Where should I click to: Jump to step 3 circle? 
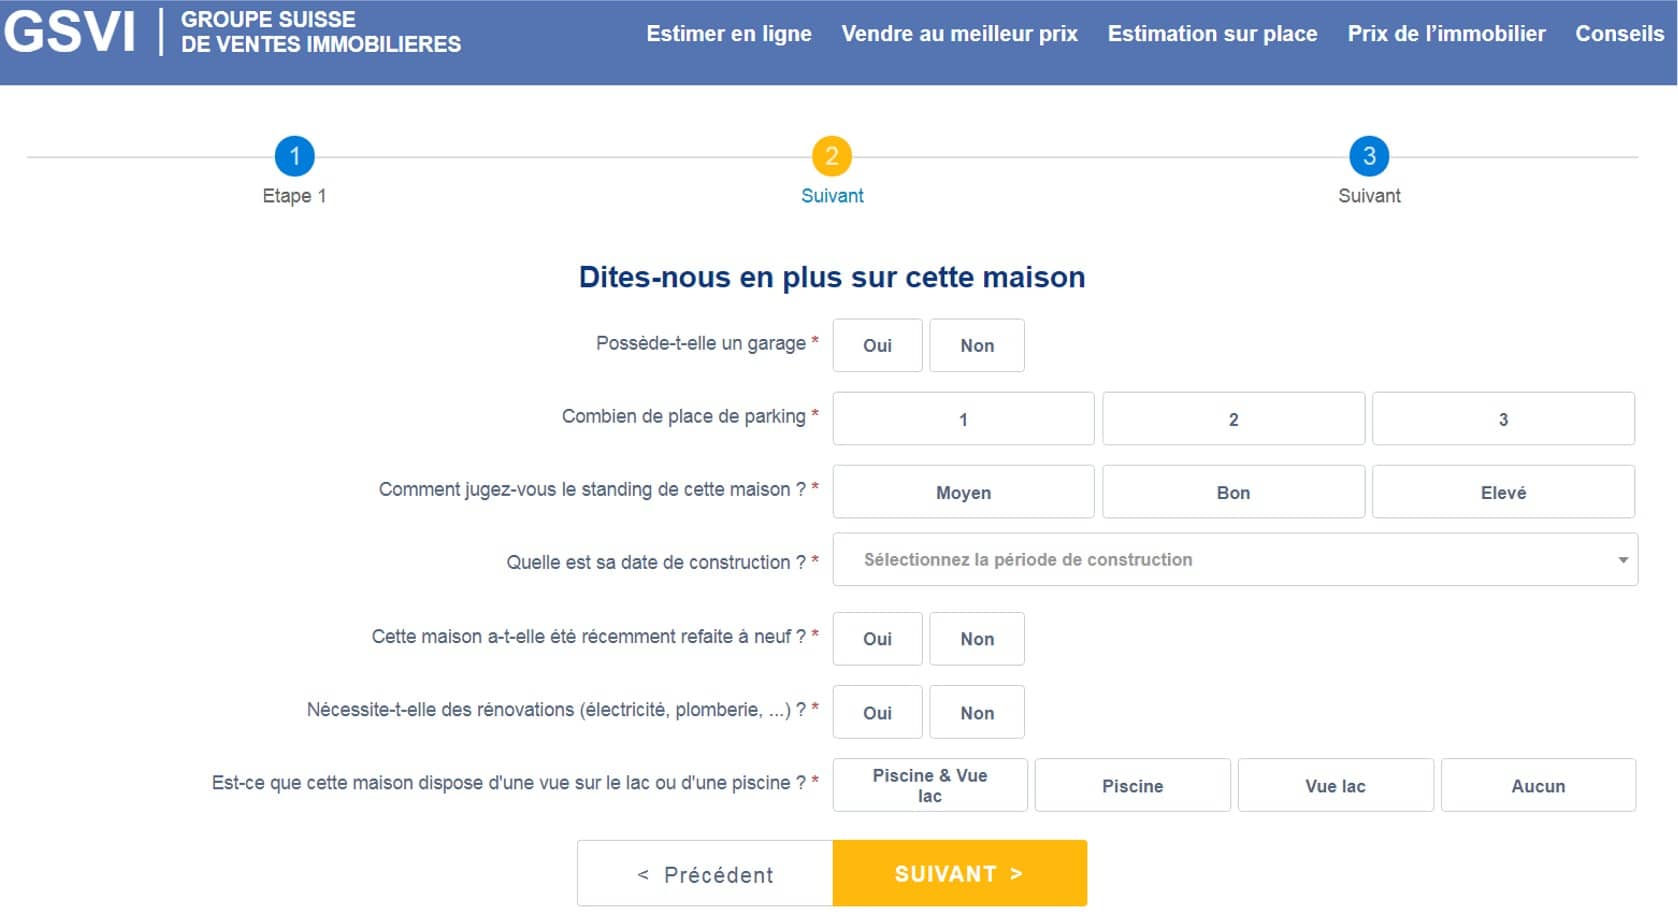click(x=1368, y=156)
